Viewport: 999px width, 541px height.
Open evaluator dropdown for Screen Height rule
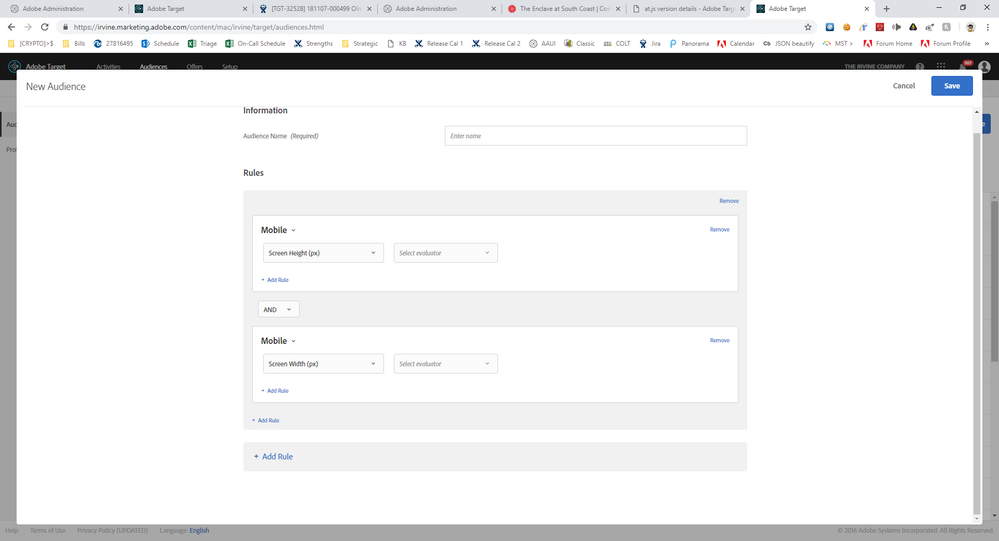445,253
